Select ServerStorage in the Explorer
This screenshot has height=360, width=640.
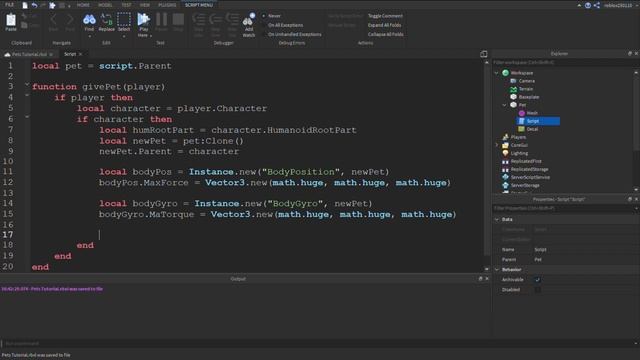[x=525, y=185]
